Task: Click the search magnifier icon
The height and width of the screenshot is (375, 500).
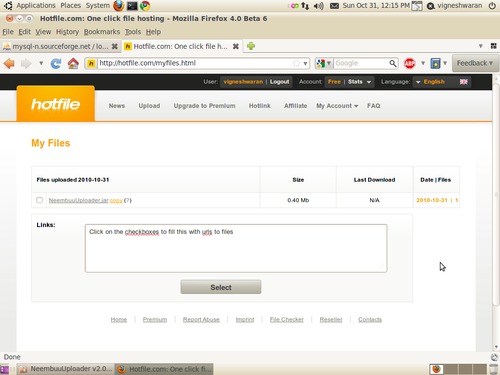Action: (x=393, y=63)
